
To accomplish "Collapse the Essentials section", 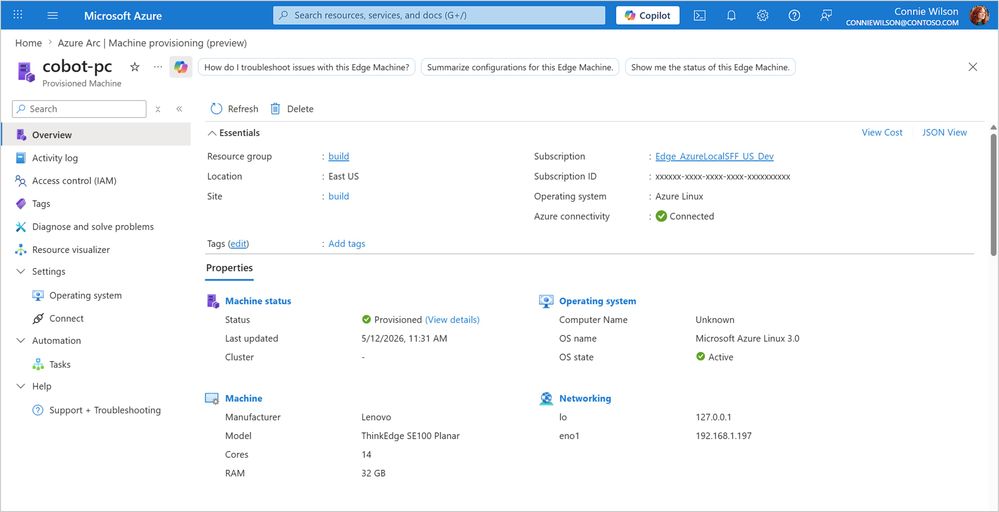I will coord(234,132).
